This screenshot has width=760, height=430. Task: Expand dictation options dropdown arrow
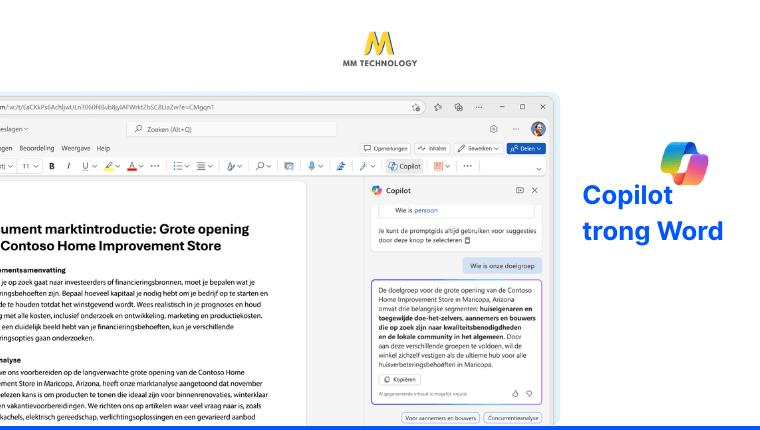321,166
